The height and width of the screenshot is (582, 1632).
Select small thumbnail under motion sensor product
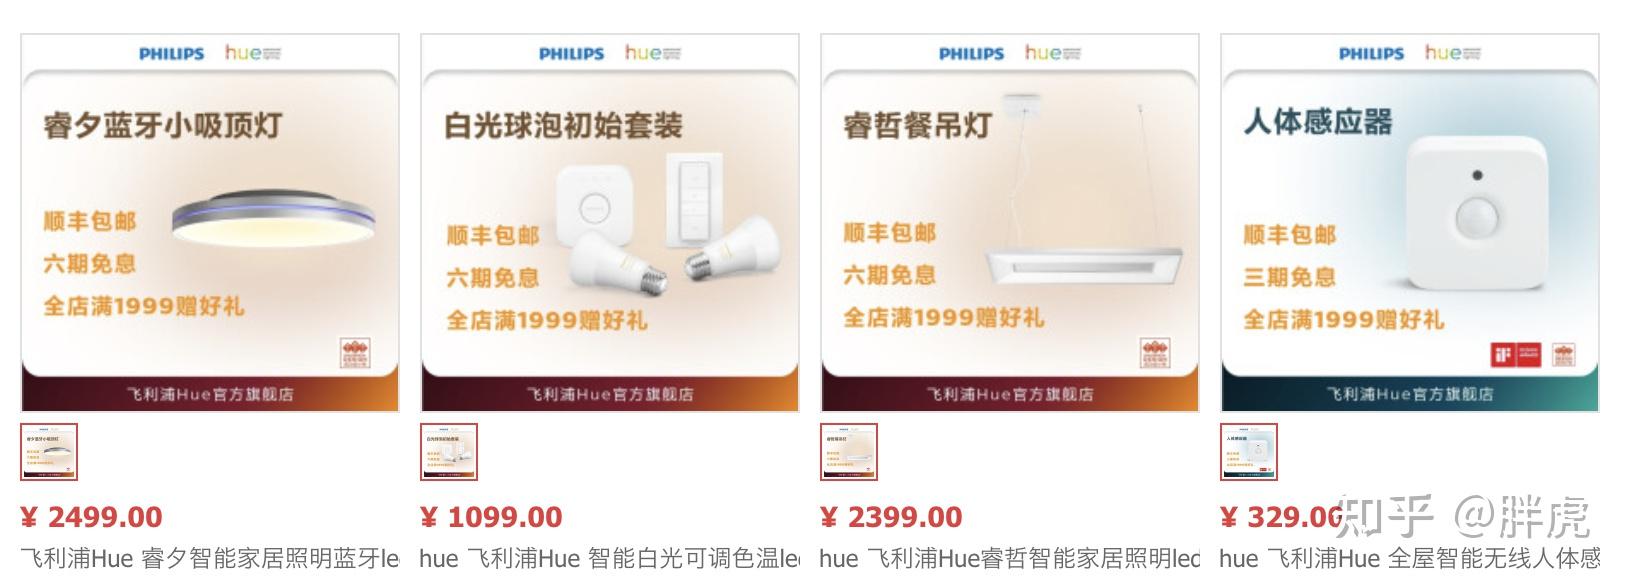1249,452
